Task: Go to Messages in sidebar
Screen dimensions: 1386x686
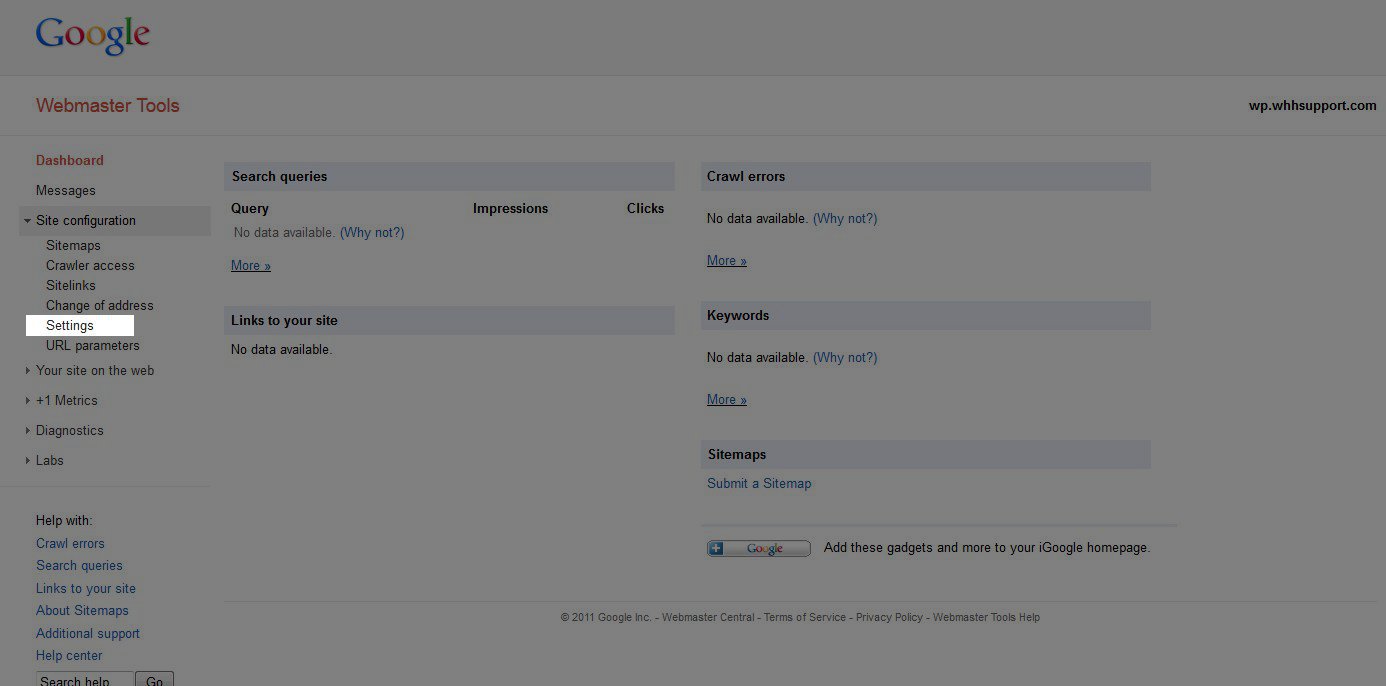Action: coord(66,190)
